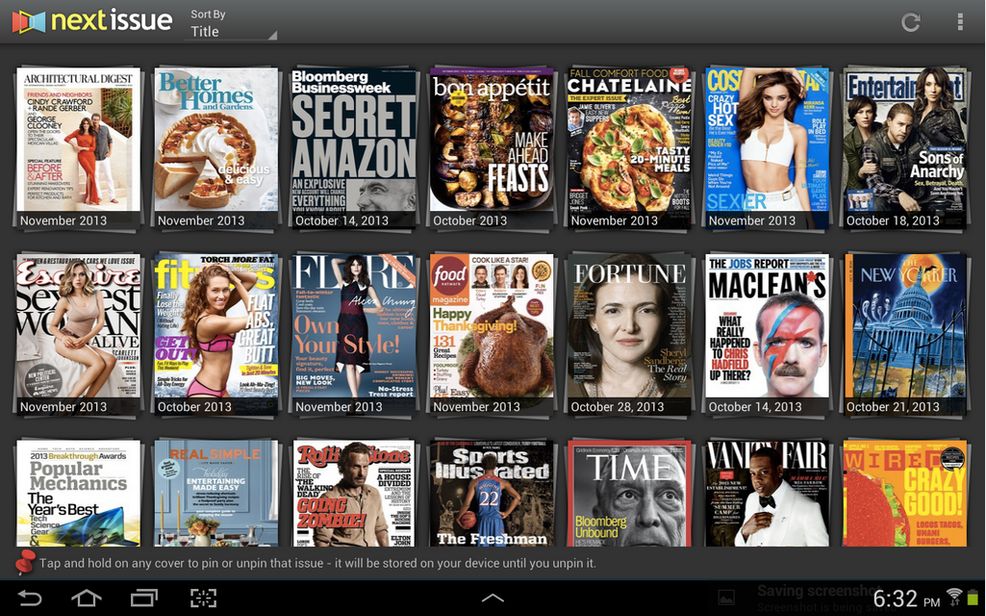Screen dimensions: 986x616
Task: Tap the 'Tap and hold on any cover' hint text
Action: pyautogui.click(x=318, y=563)
